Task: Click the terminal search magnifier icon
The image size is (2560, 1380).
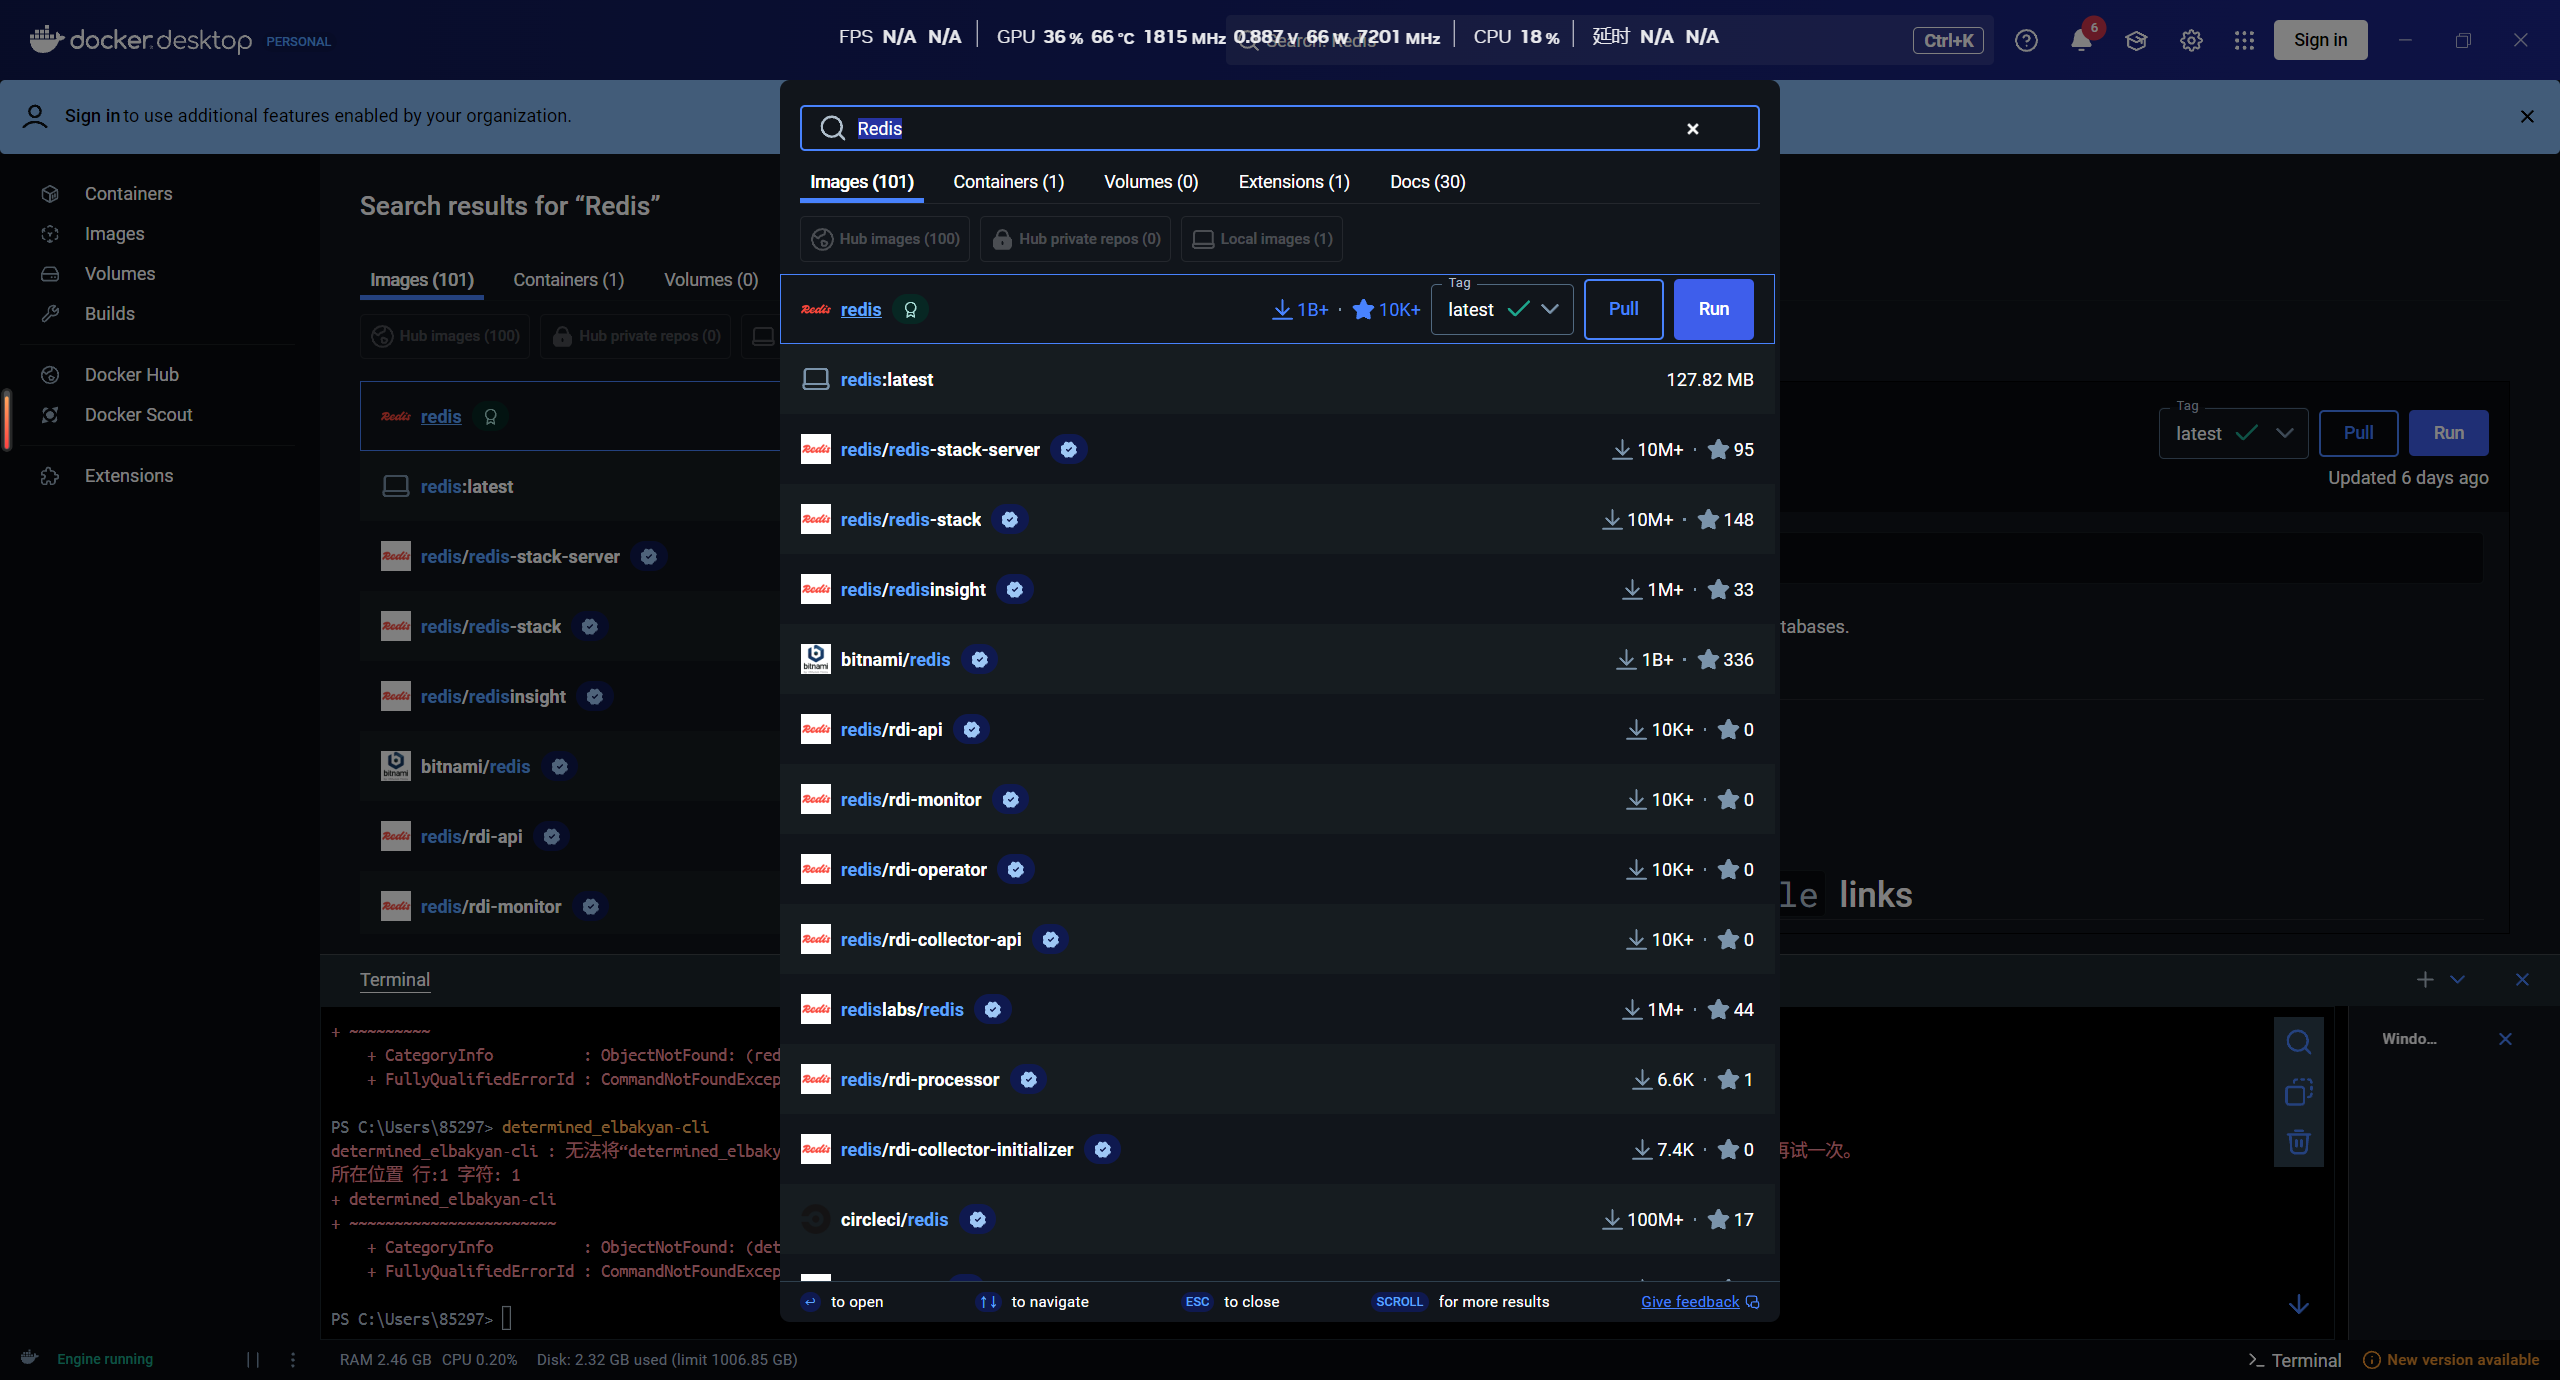Action: pos(2298,1042)
